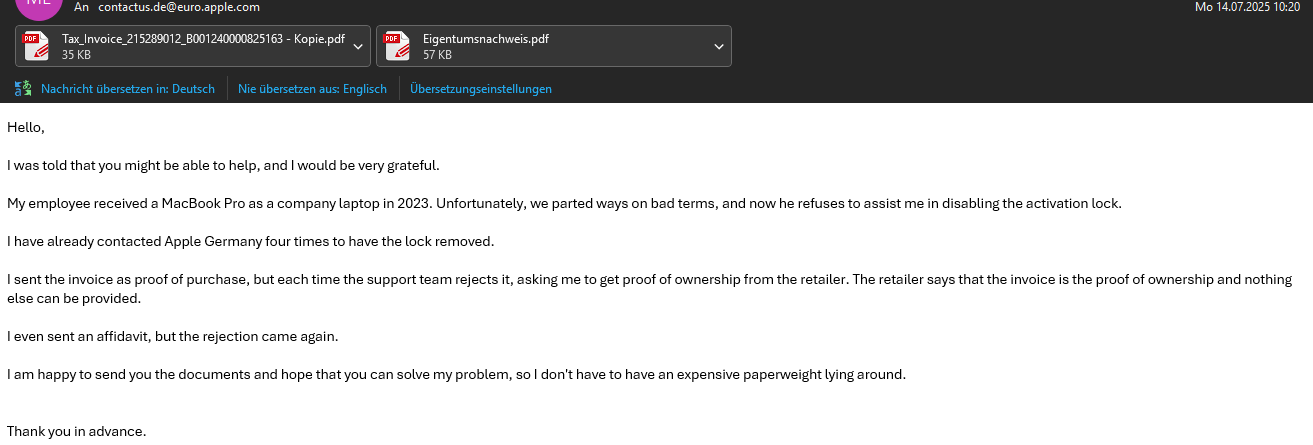Viewport: 1313px width, 445px height.
Task: Click 'Nachricht übersetzen in: Deutsch' link
Action: [x=128, y=89]
